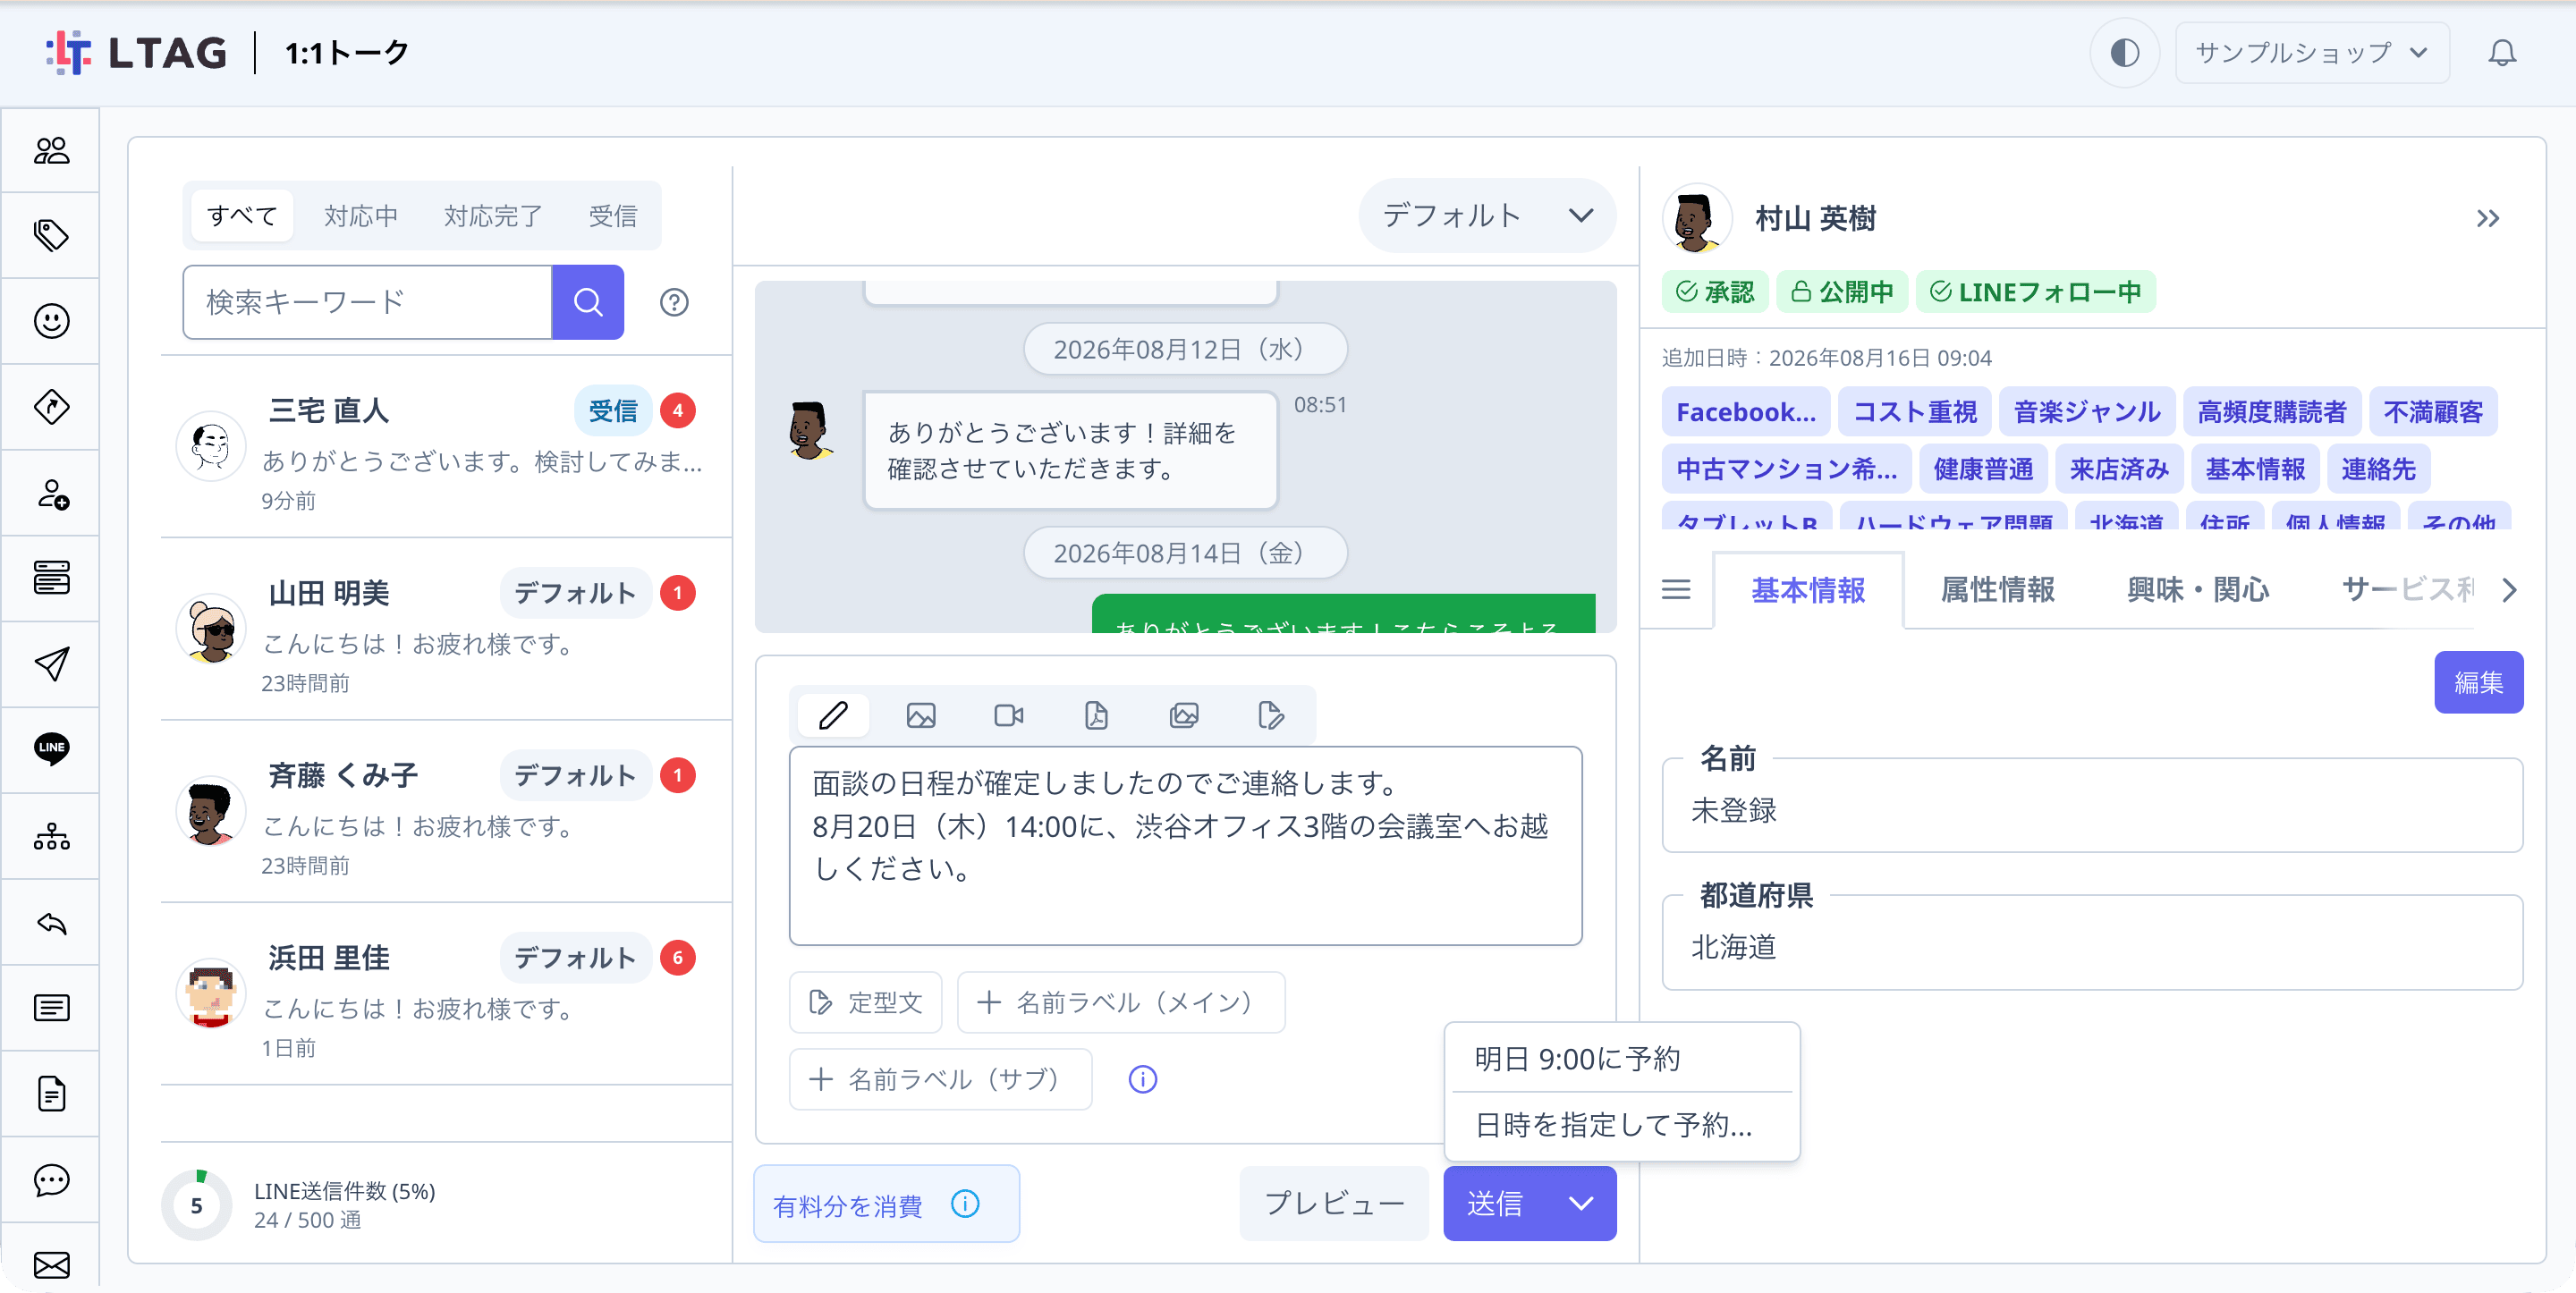Open the 興味・関心 tab

[2198, 590]
